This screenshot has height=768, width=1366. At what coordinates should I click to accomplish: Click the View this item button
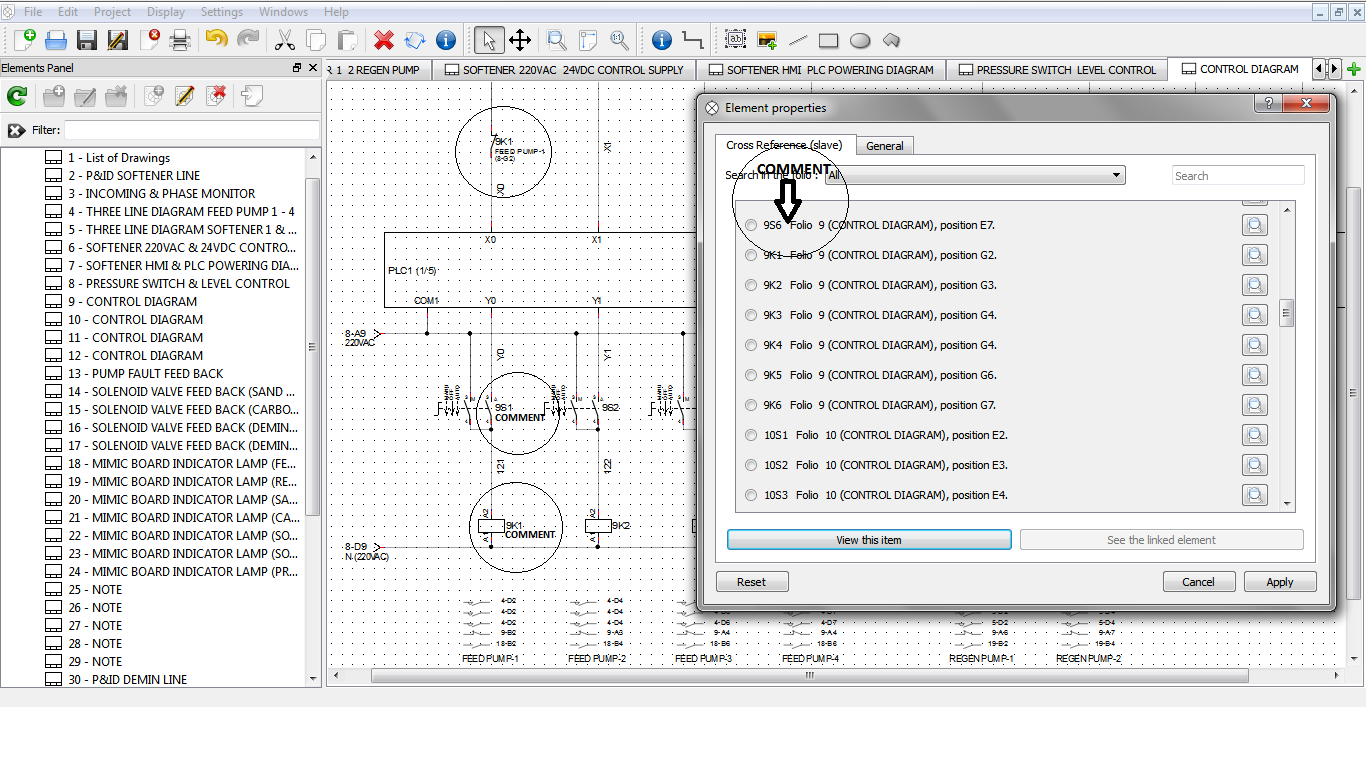[x=868, y=540]
